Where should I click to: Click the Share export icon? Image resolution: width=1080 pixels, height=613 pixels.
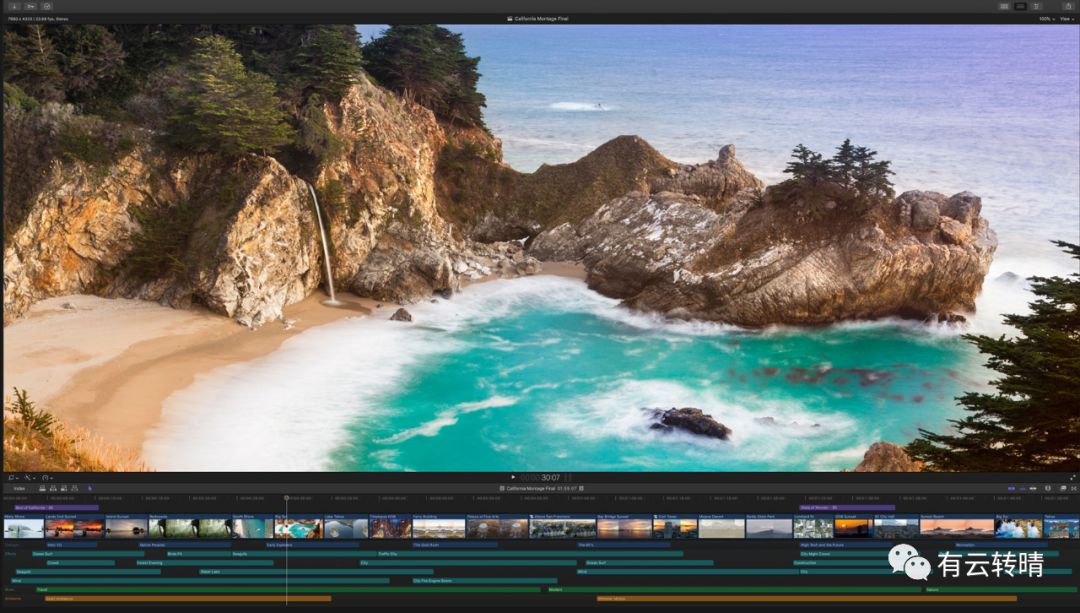tap(1068, 6)
